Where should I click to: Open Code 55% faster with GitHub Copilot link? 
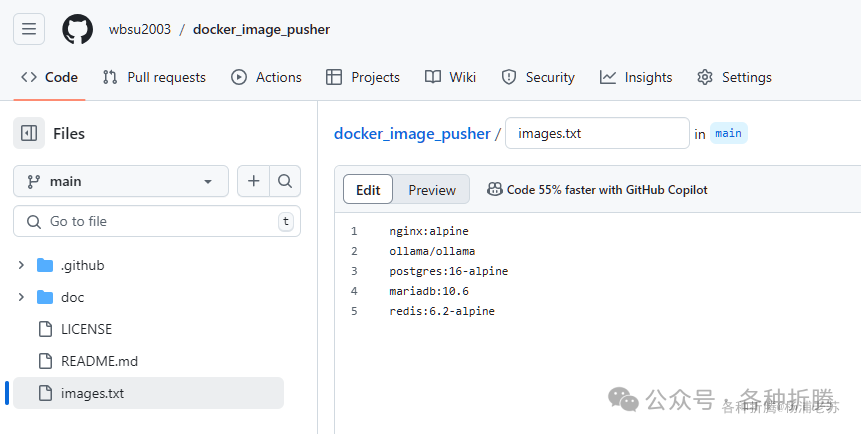[x=607, y=190]
